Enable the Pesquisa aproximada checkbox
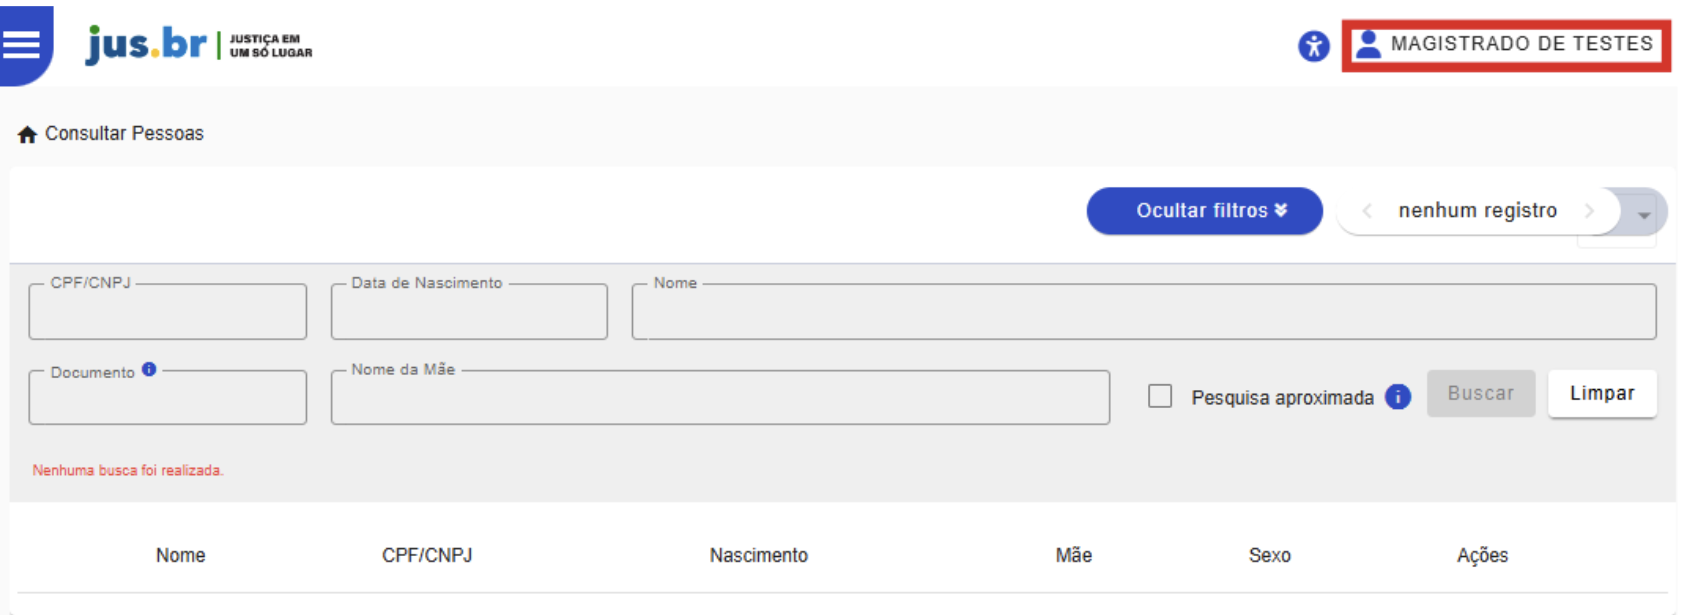The height and width of the screenshot is (615, 1691). click(1160, 396)
